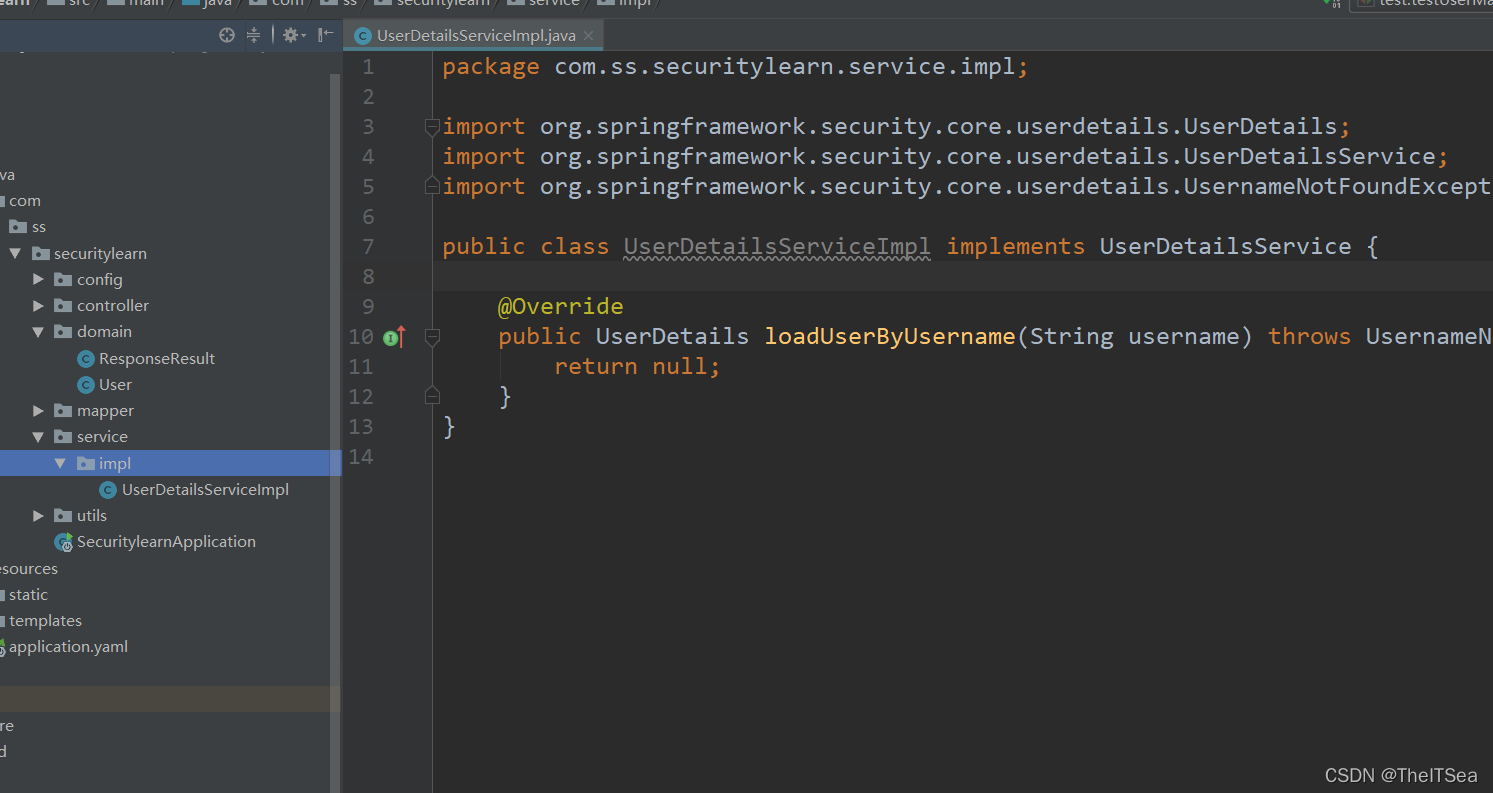Click the loadUserByUsername method name

pyautogui.click(x=890, y=337)
